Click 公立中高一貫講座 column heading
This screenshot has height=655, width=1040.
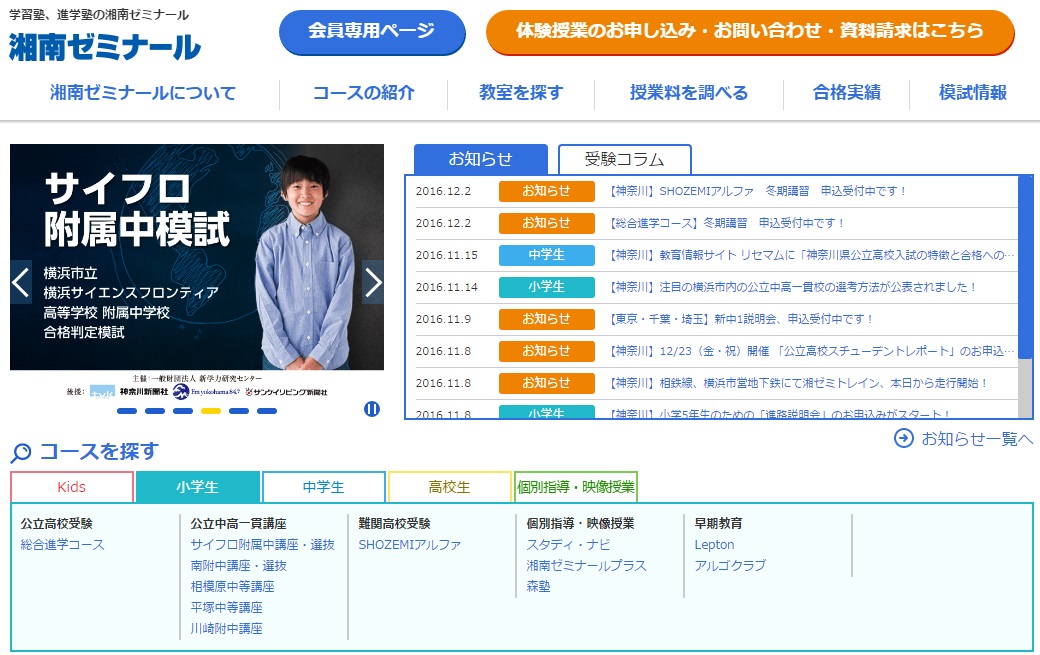pyautogui.click(x=239, y=524)
